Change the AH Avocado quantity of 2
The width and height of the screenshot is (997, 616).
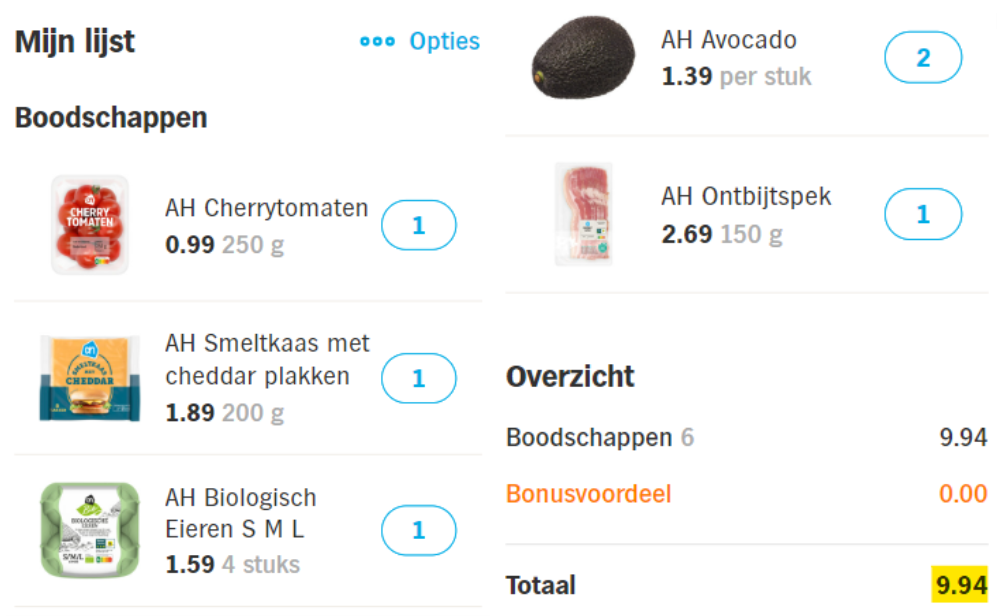point(923,57)
